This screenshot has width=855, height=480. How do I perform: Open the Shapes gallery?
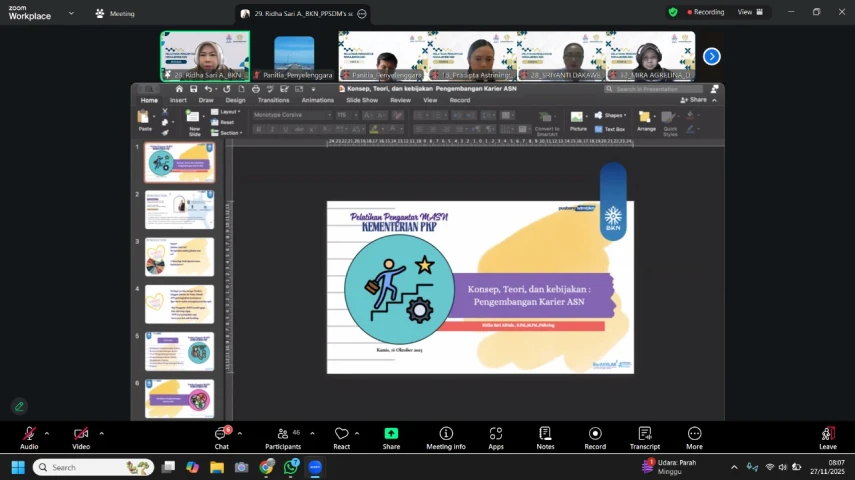click(610, 115)
